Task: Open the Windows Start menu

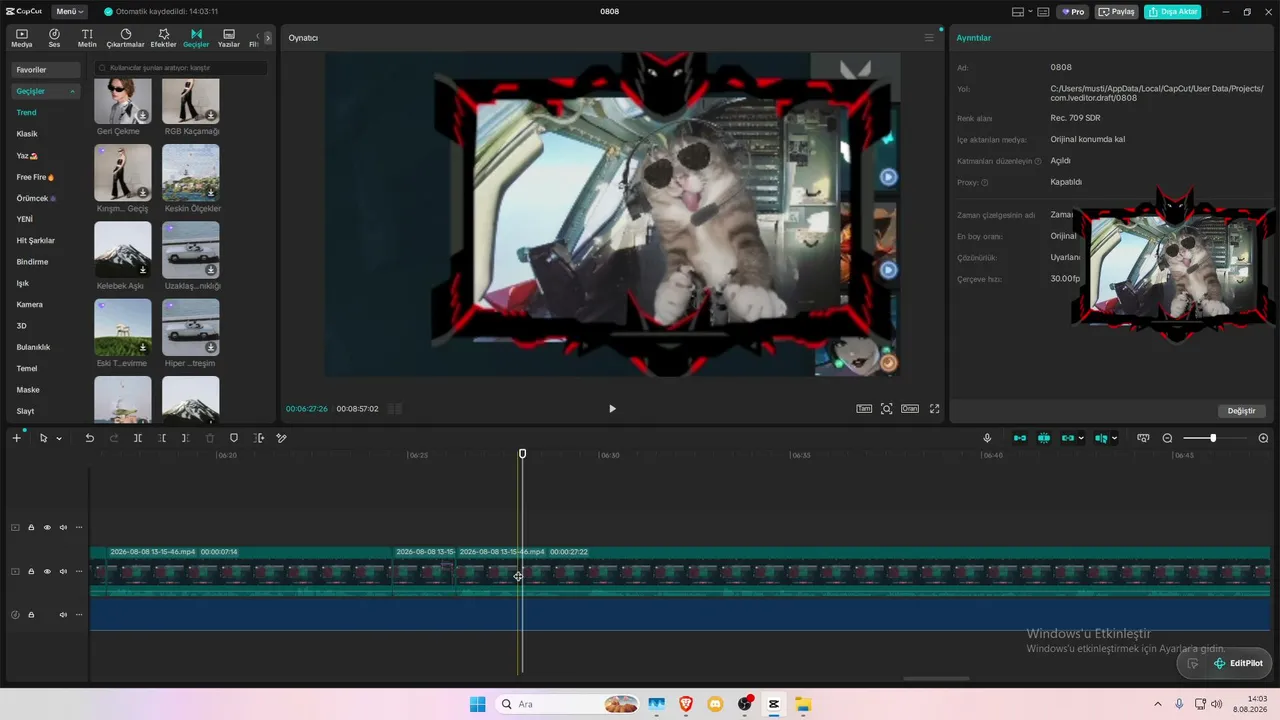Action: [x=478, y=704]
